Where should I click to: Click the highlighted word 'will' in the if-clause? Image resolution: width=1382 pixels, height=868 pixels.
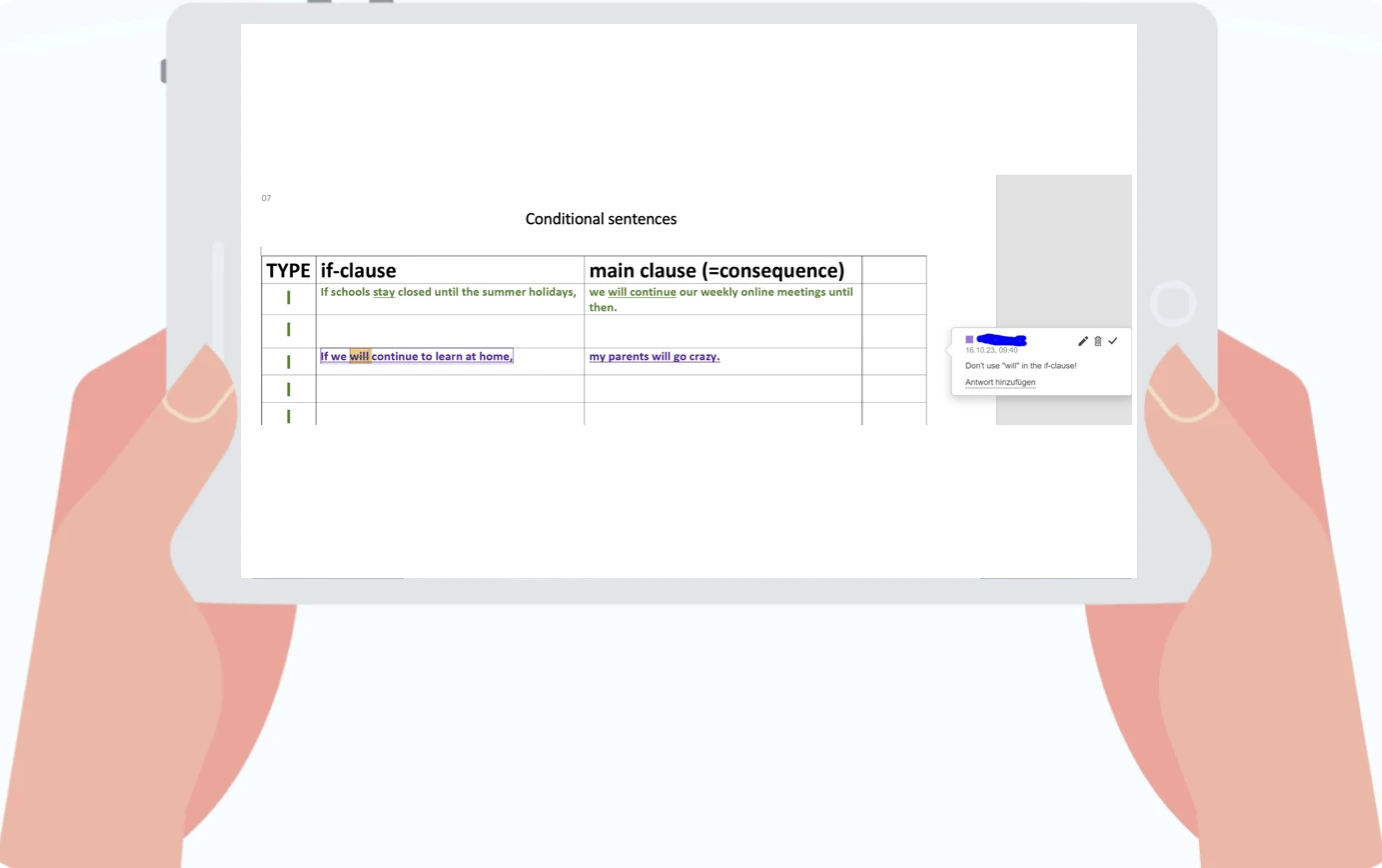tap(360, 356)
